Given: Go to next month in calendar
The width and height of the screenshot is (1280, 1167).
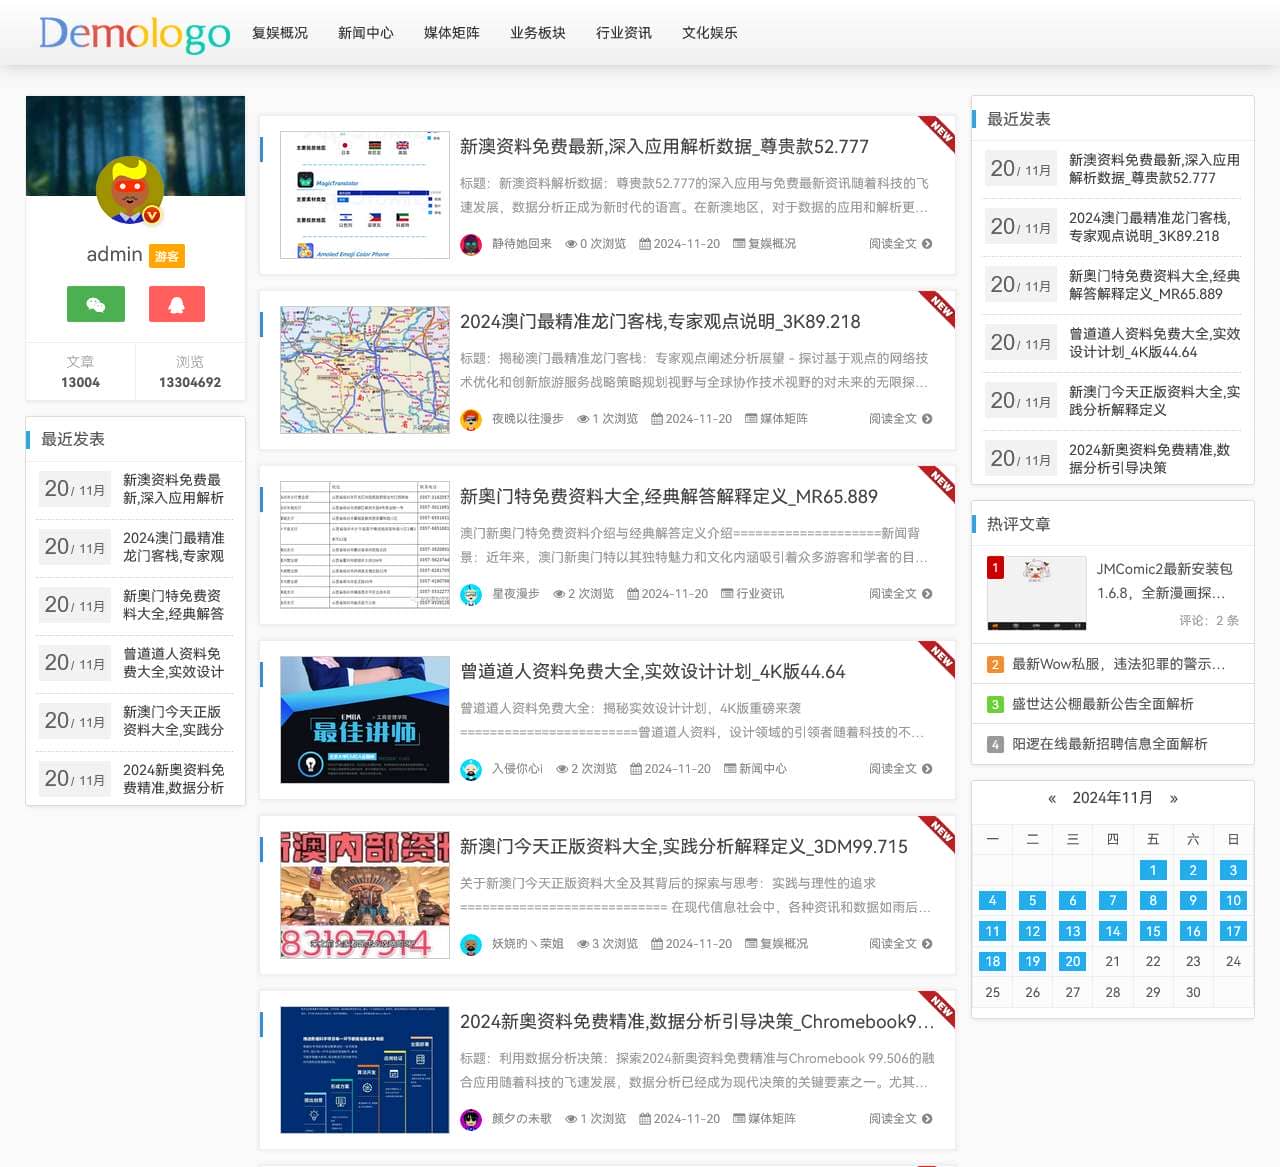Looking at the screenshot, I should coord(1174,798).
